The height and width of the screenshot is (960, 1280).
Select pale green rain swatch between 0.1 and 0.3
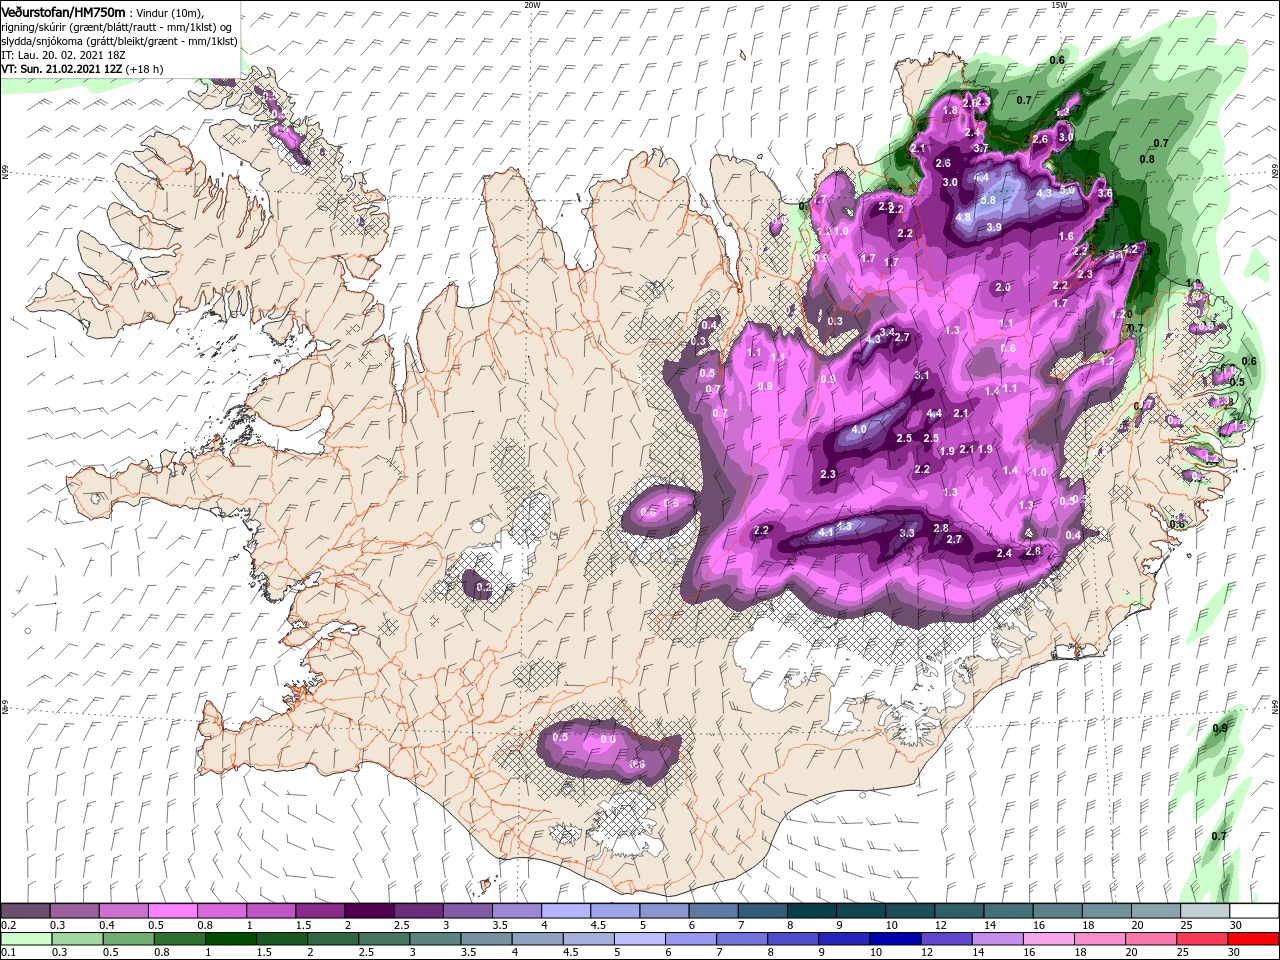pos(25,939)
